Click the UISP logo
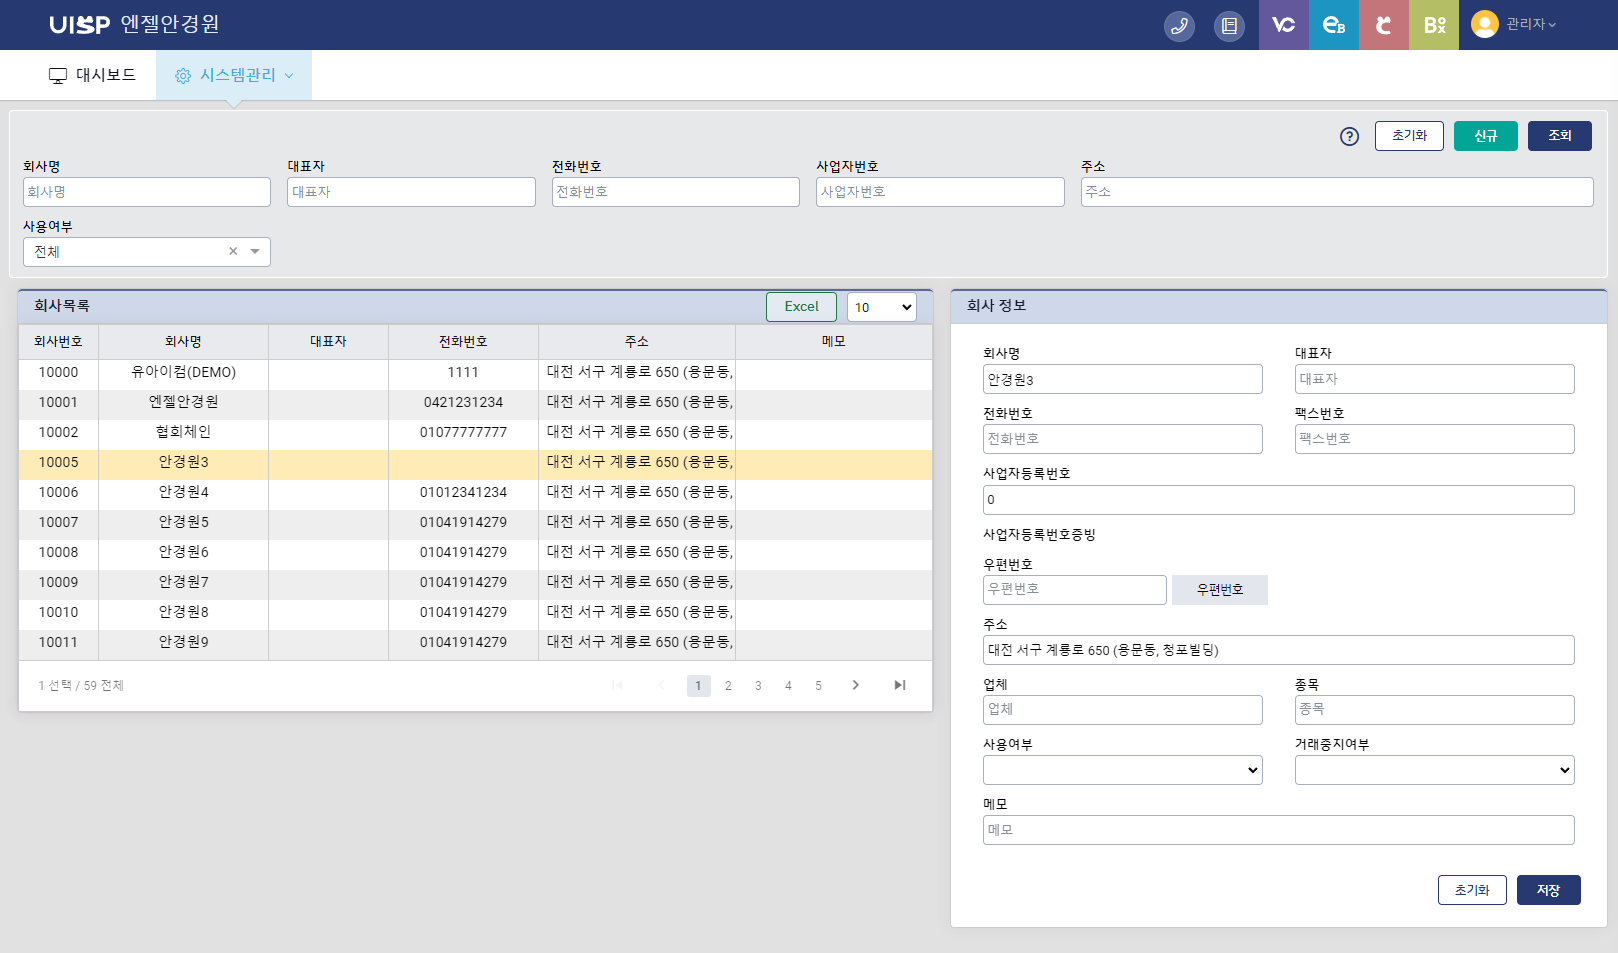This screenshot has width=1618, height=953. coord(79,25)
